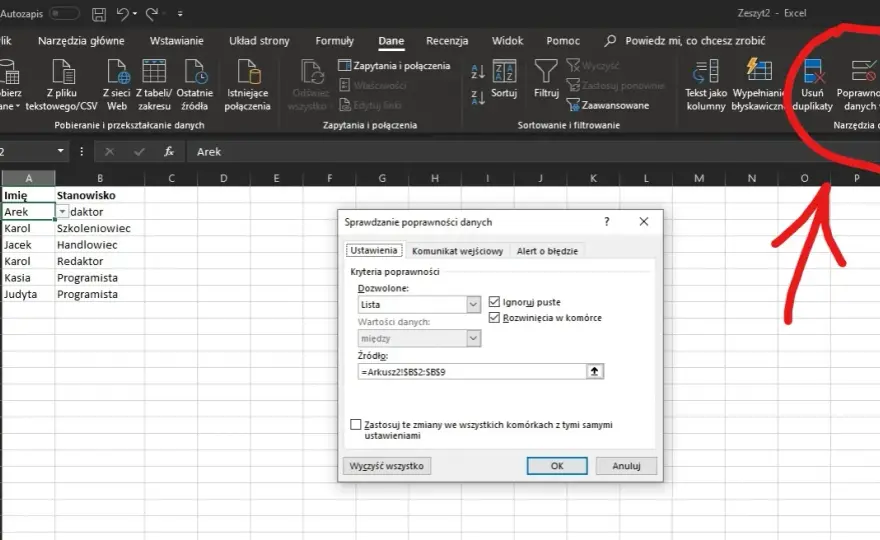The width and height of the screenshot is (880, 540).
Task: Expand the Name Box dropdown arrow
Action: click(x=61, y=152)
